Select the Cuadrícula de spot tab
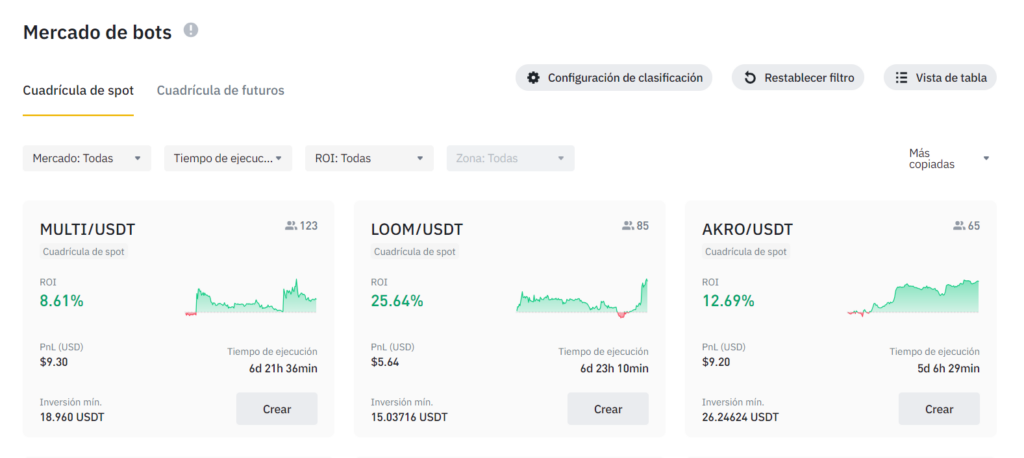This screenshot has height=458, width=1024. (x=78, y=91)
